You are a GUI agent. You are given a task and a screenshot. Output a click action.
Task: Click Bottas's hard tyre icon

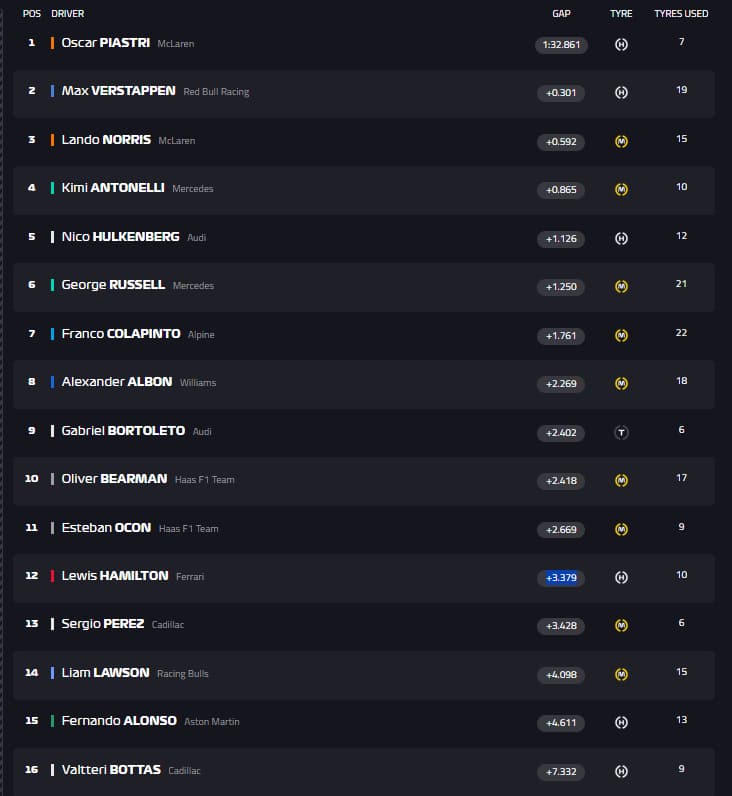coord(621,772)
